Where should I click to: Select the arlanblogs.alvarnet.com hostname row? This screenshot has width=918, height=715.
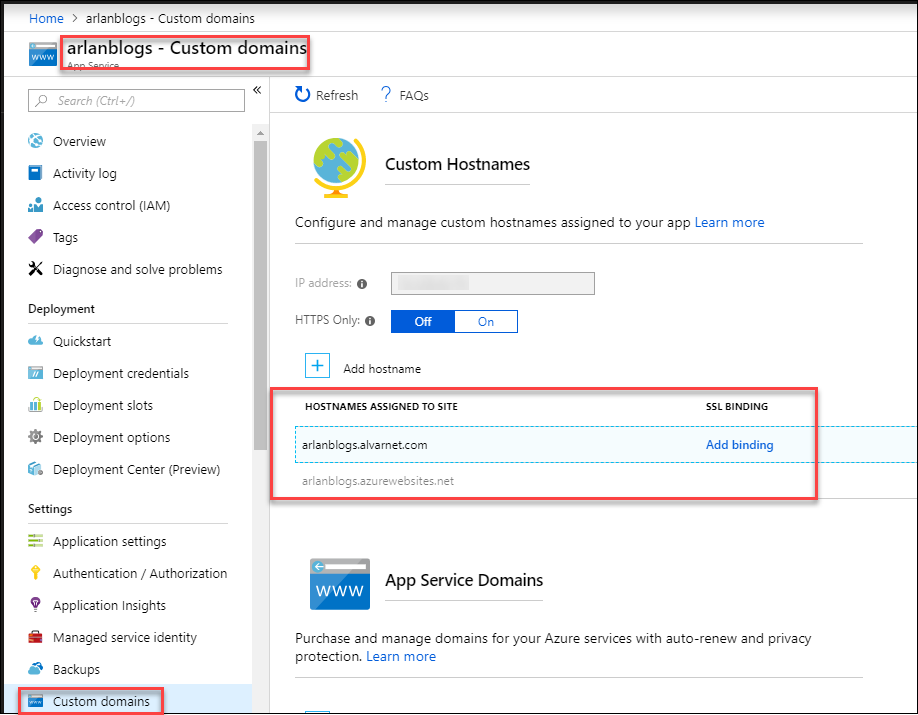[606, 445]
